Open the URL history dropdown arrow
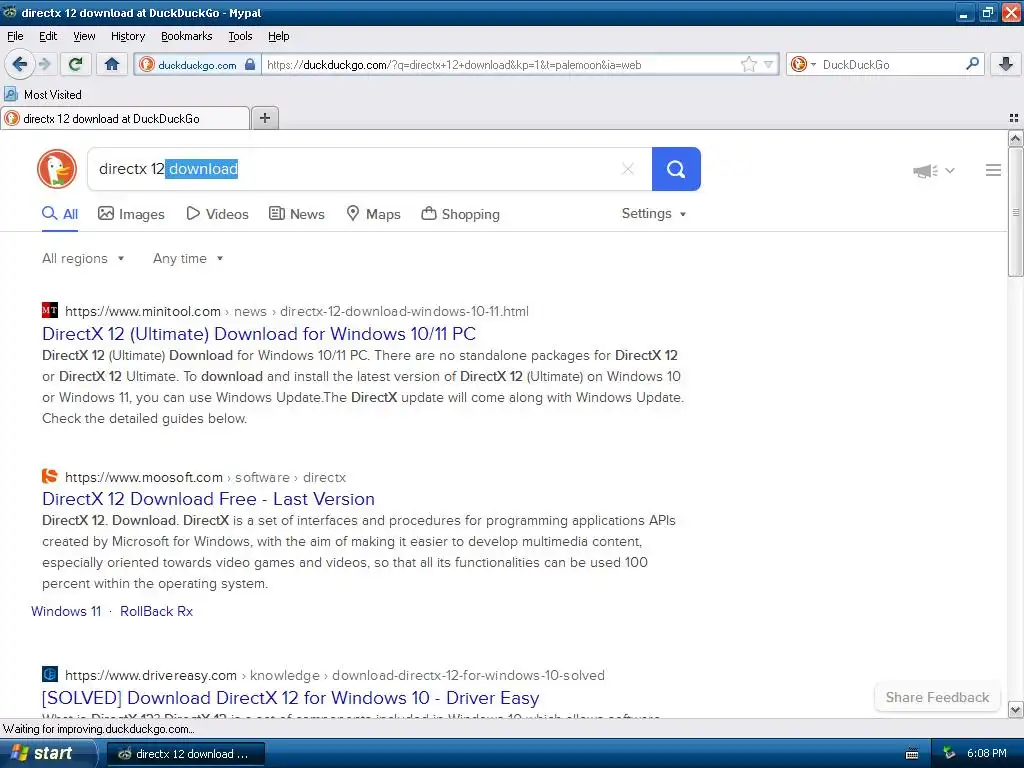 coord(769,64)
